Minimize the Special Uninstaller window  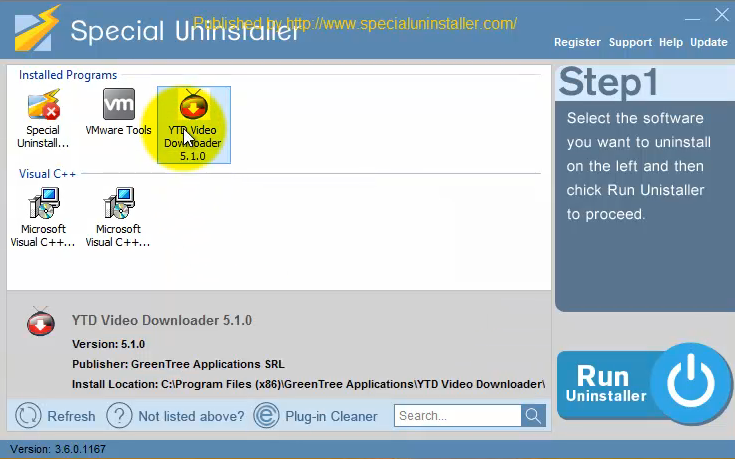point(692,19)
